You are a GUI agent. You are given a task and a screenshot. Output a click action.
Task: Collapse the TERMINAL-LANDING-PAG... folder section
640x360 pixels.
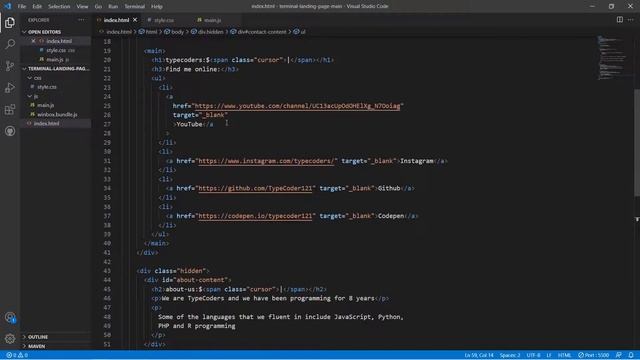[56, 69]
